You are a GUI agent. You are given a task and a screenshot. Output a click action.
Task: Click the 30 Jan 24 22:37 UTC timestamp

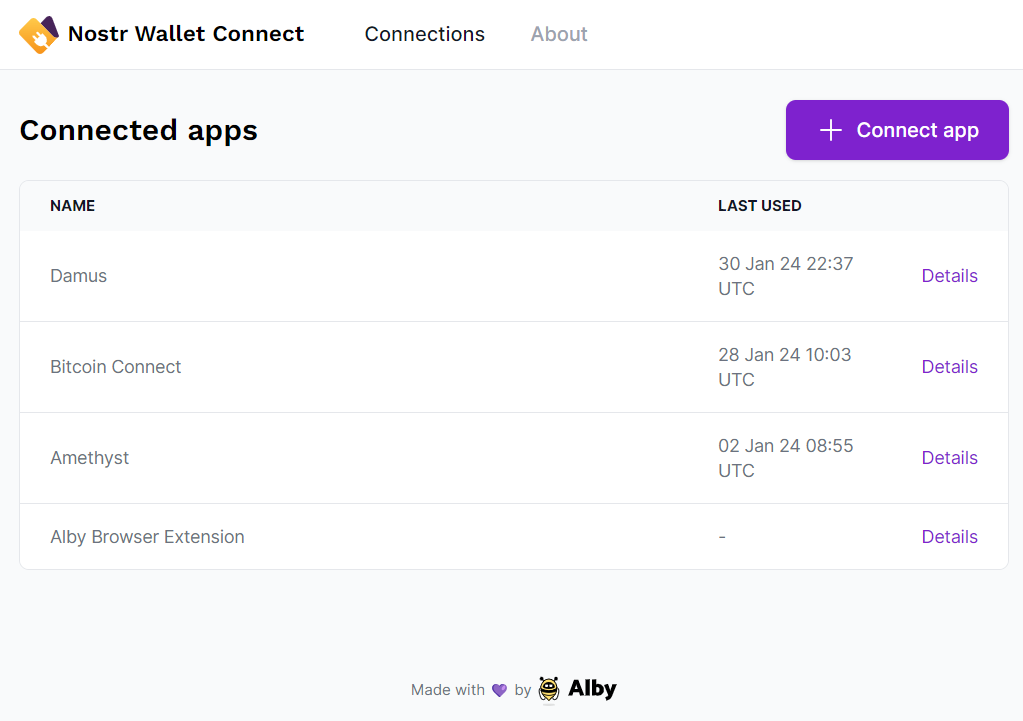[786, 276]
